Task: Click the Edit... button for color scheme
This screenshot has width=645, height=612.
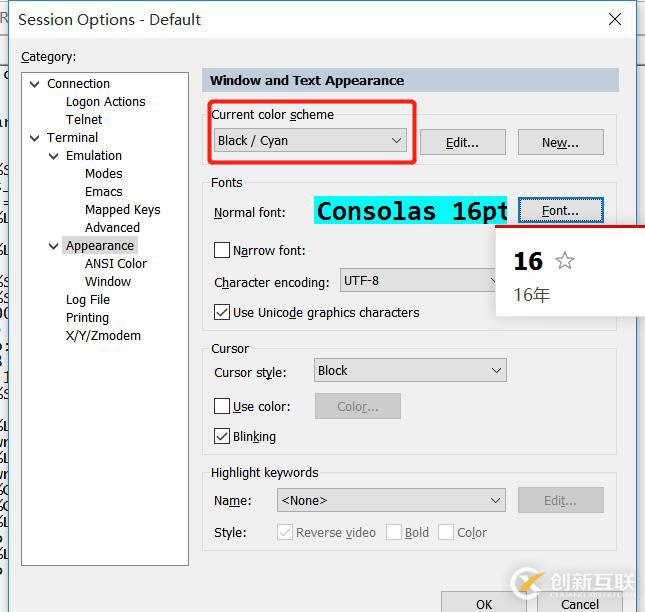Action: pos(462,142)
